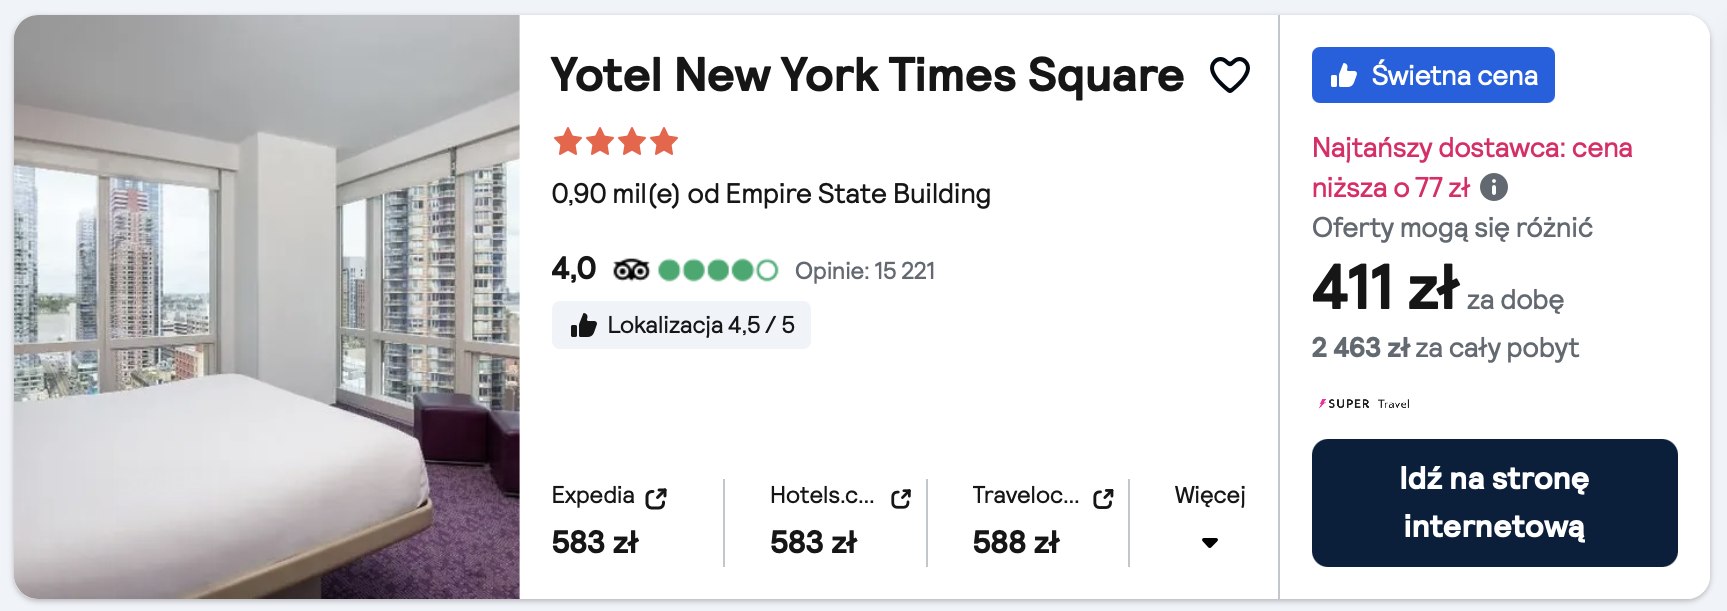Click the info icon beside price difference
This screenshot has width=1727, height=611.
tap(1493, 187)
